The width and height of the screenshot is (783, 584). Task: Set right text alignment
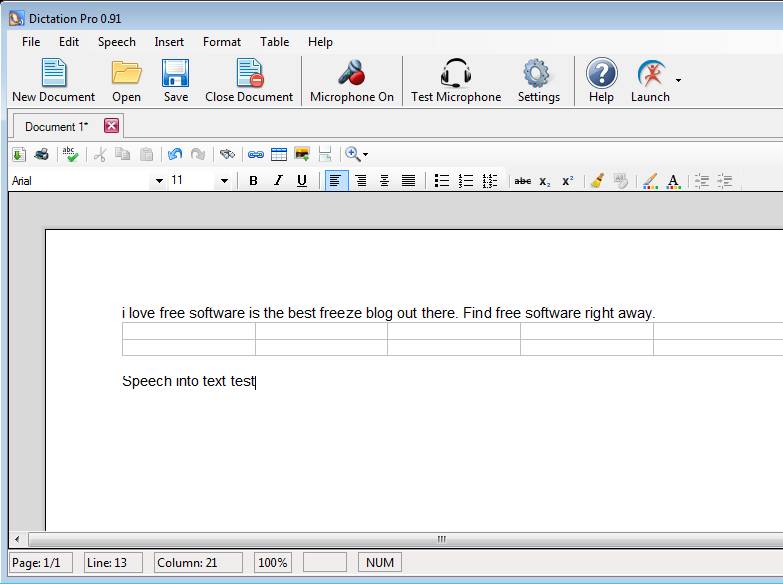click(x=361, y=181)
